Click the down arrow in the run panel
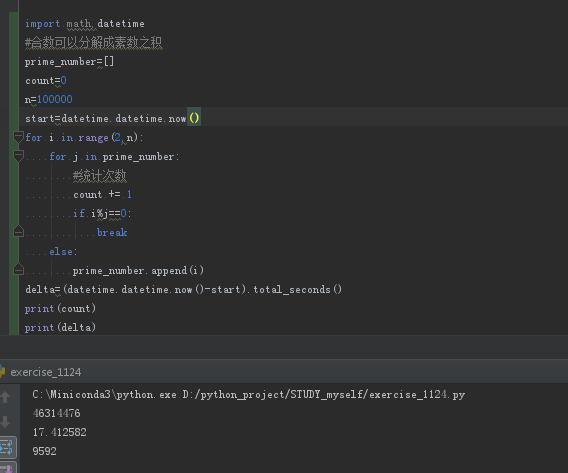 (5, 422)
